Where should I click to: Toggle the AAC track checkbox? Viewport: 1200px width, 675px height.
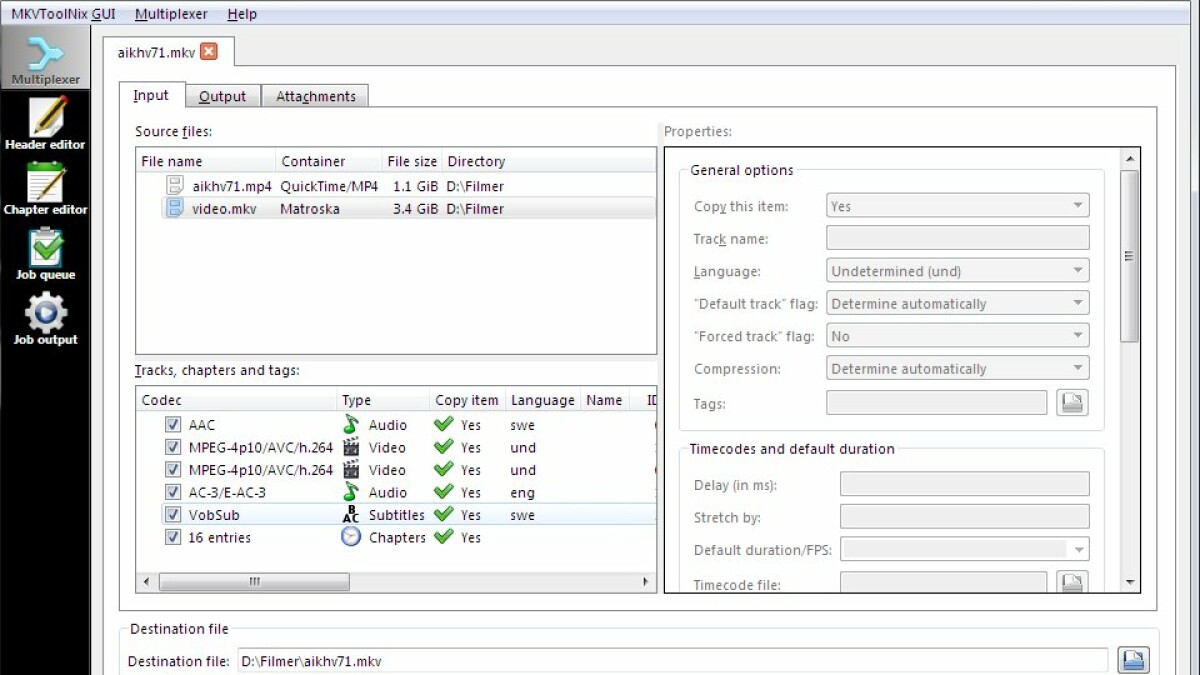(173, 424)
